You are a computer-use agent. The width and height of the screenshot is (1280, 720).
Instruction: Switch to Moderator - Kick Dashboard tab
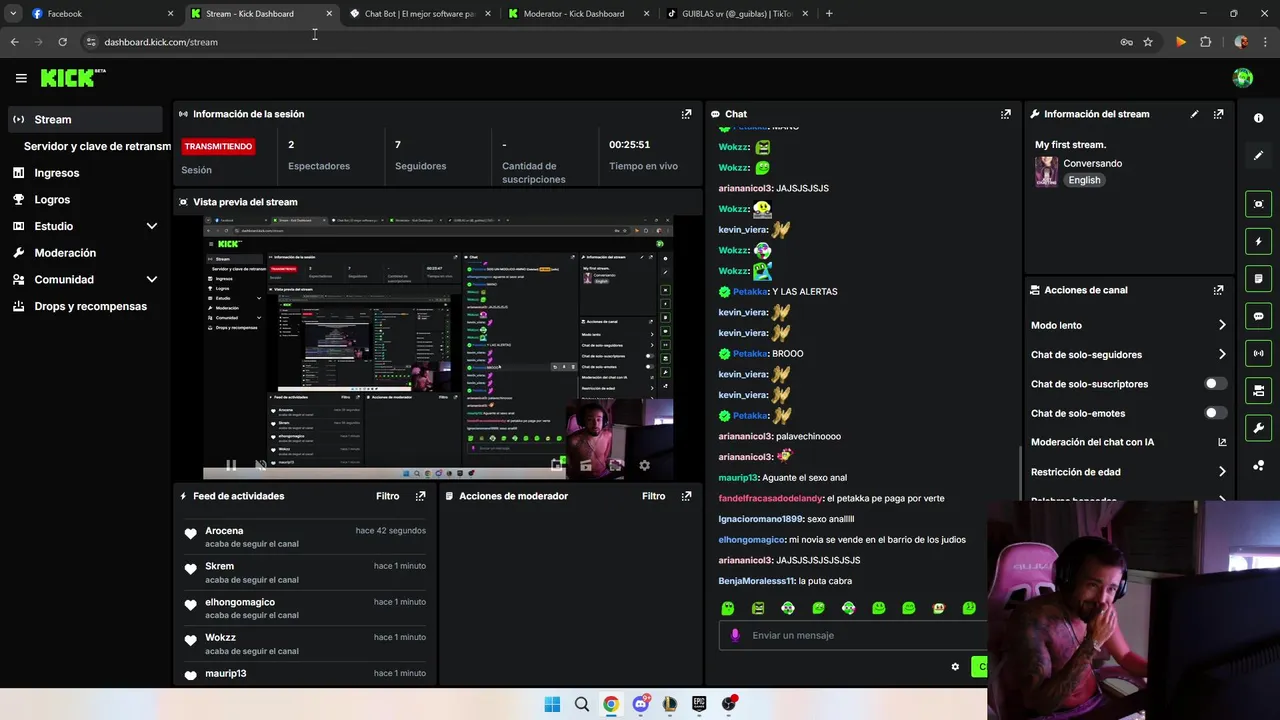click(577, 14)
